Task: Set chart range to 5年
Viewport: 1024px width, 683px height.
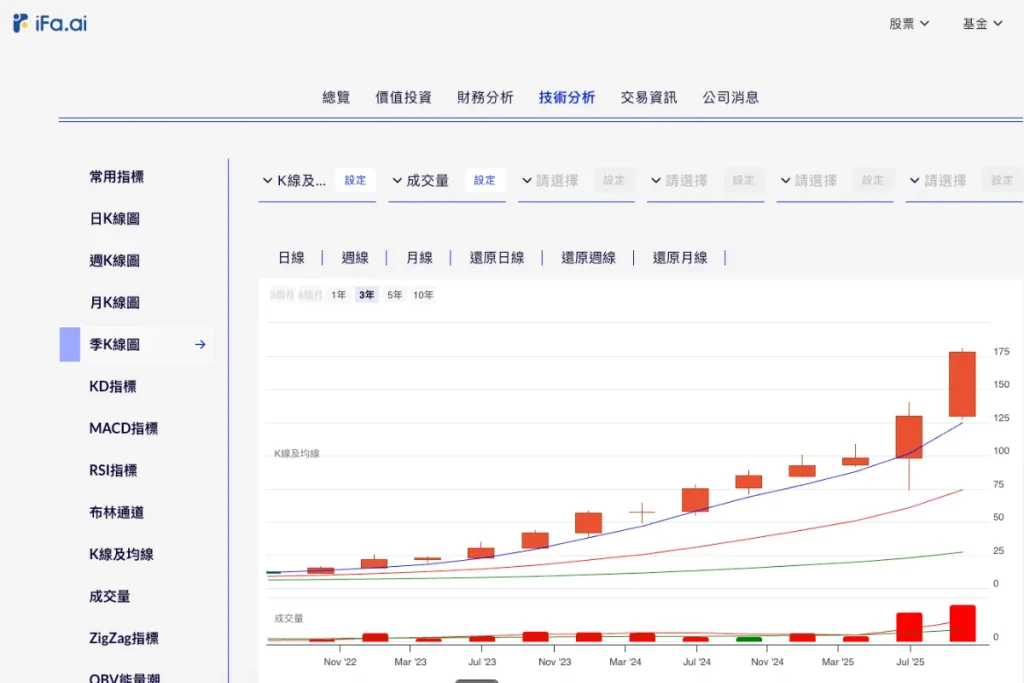Action: coord(394,295)
